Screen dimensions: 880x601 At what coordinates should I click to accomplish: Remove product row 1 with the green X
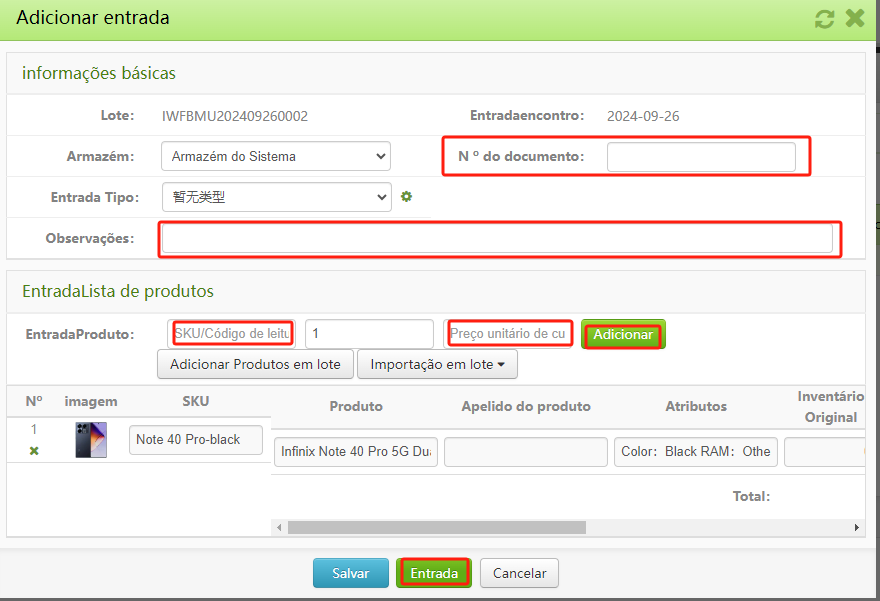pyautogui.click(x=34, y=451)
